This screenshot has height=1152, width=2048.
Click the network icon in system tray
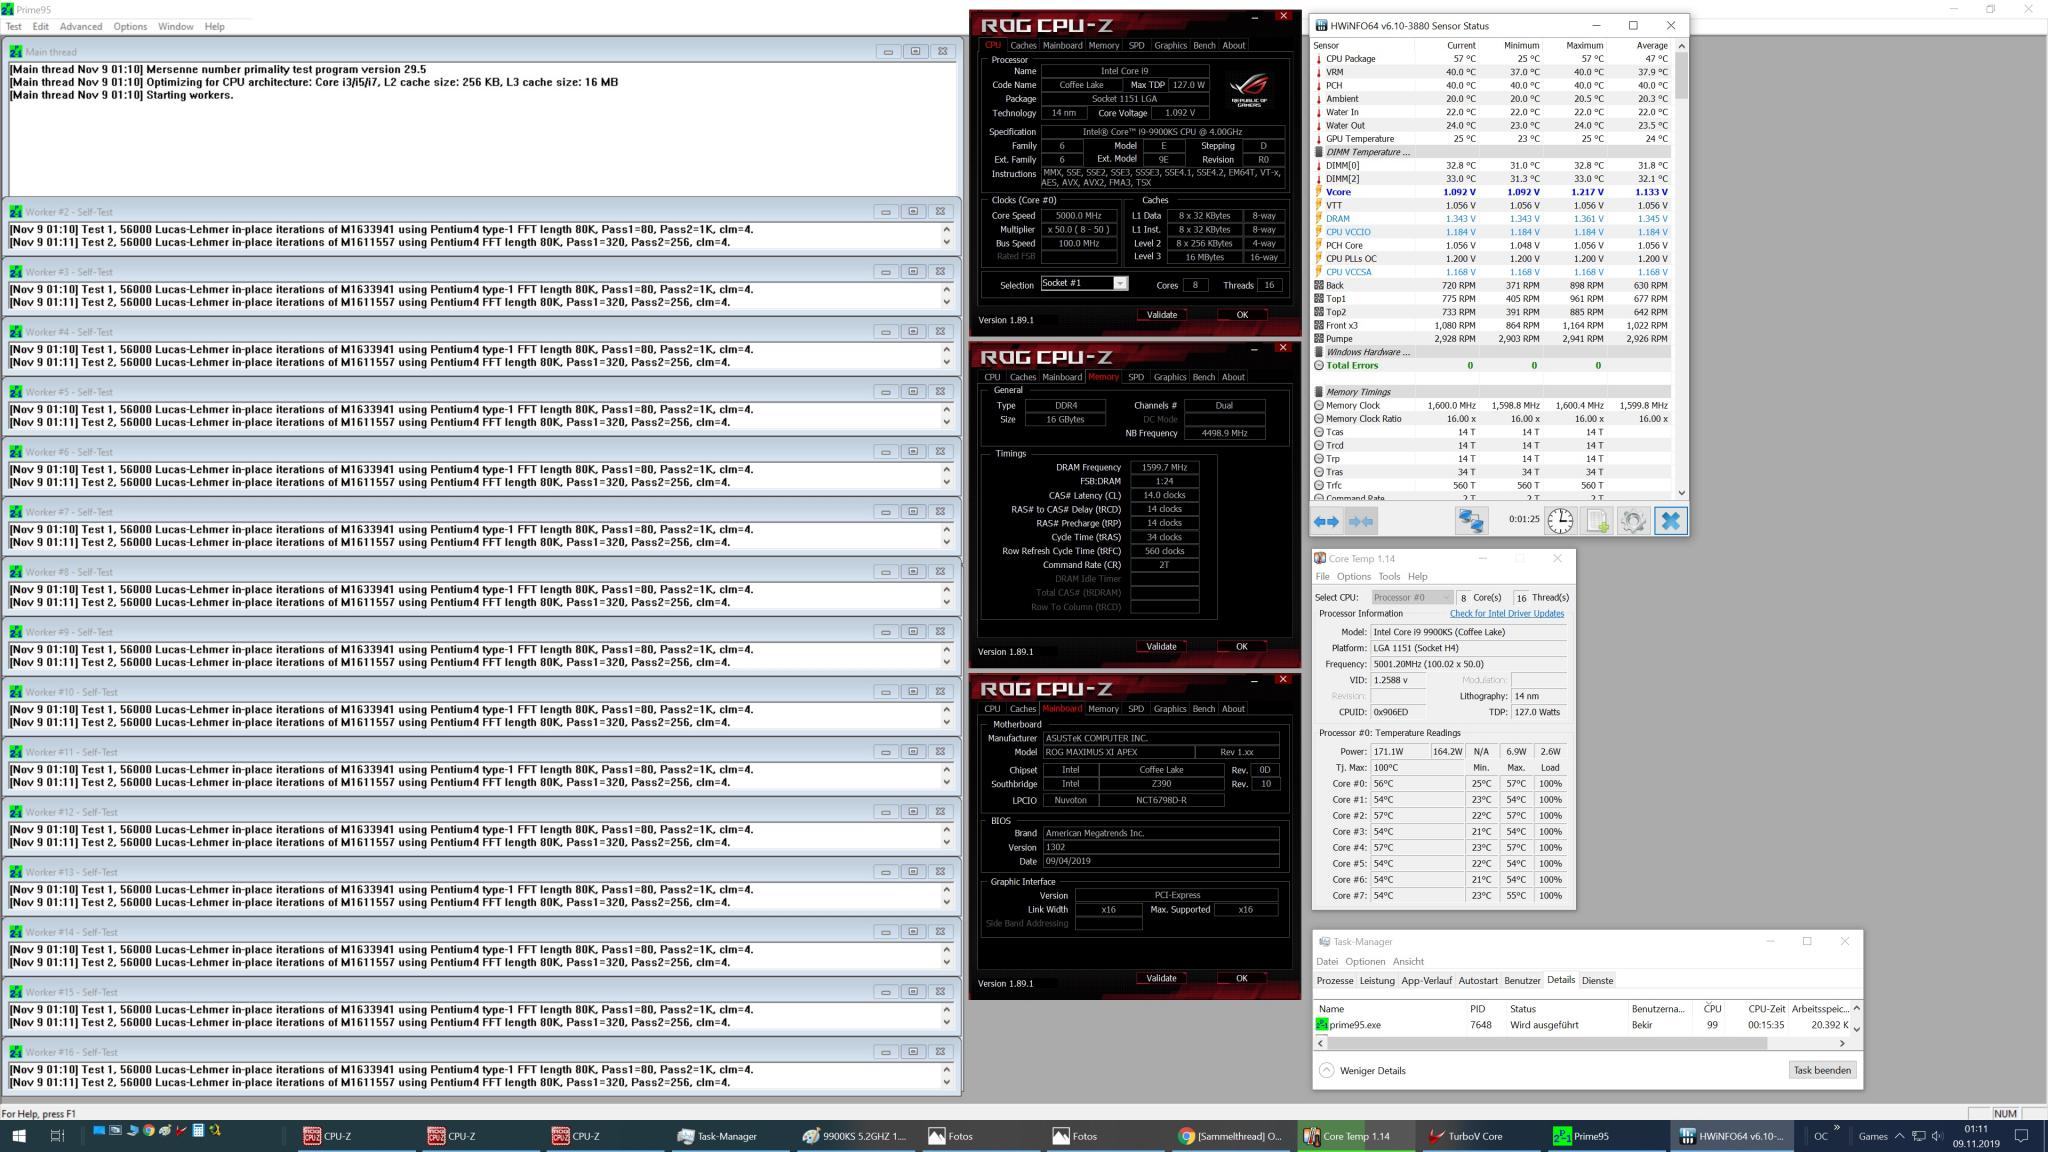click(1918, 1136)
